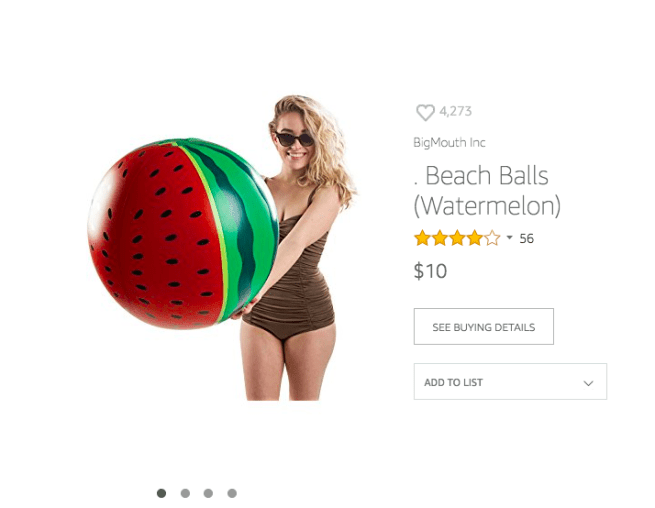
Task: Click the 4,273 likes count
Action: click(x=455, y=111)
